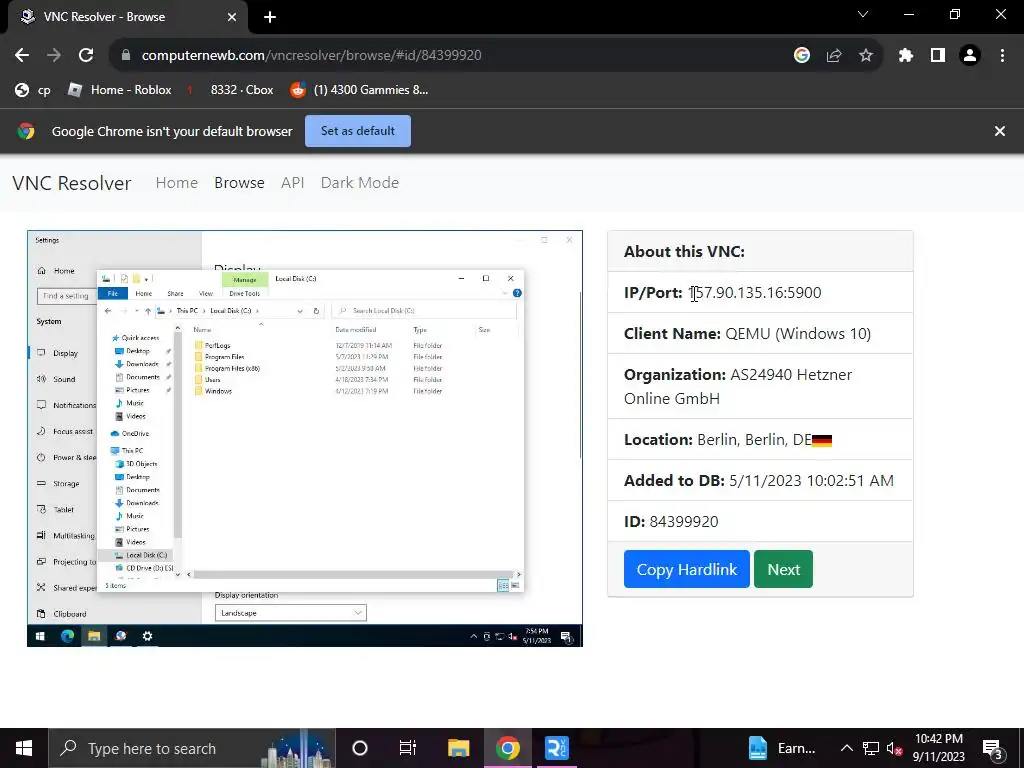The height and width of the screenshot is (768, 1024).
Task: Open the network tray icon
Action: [871, 748]
